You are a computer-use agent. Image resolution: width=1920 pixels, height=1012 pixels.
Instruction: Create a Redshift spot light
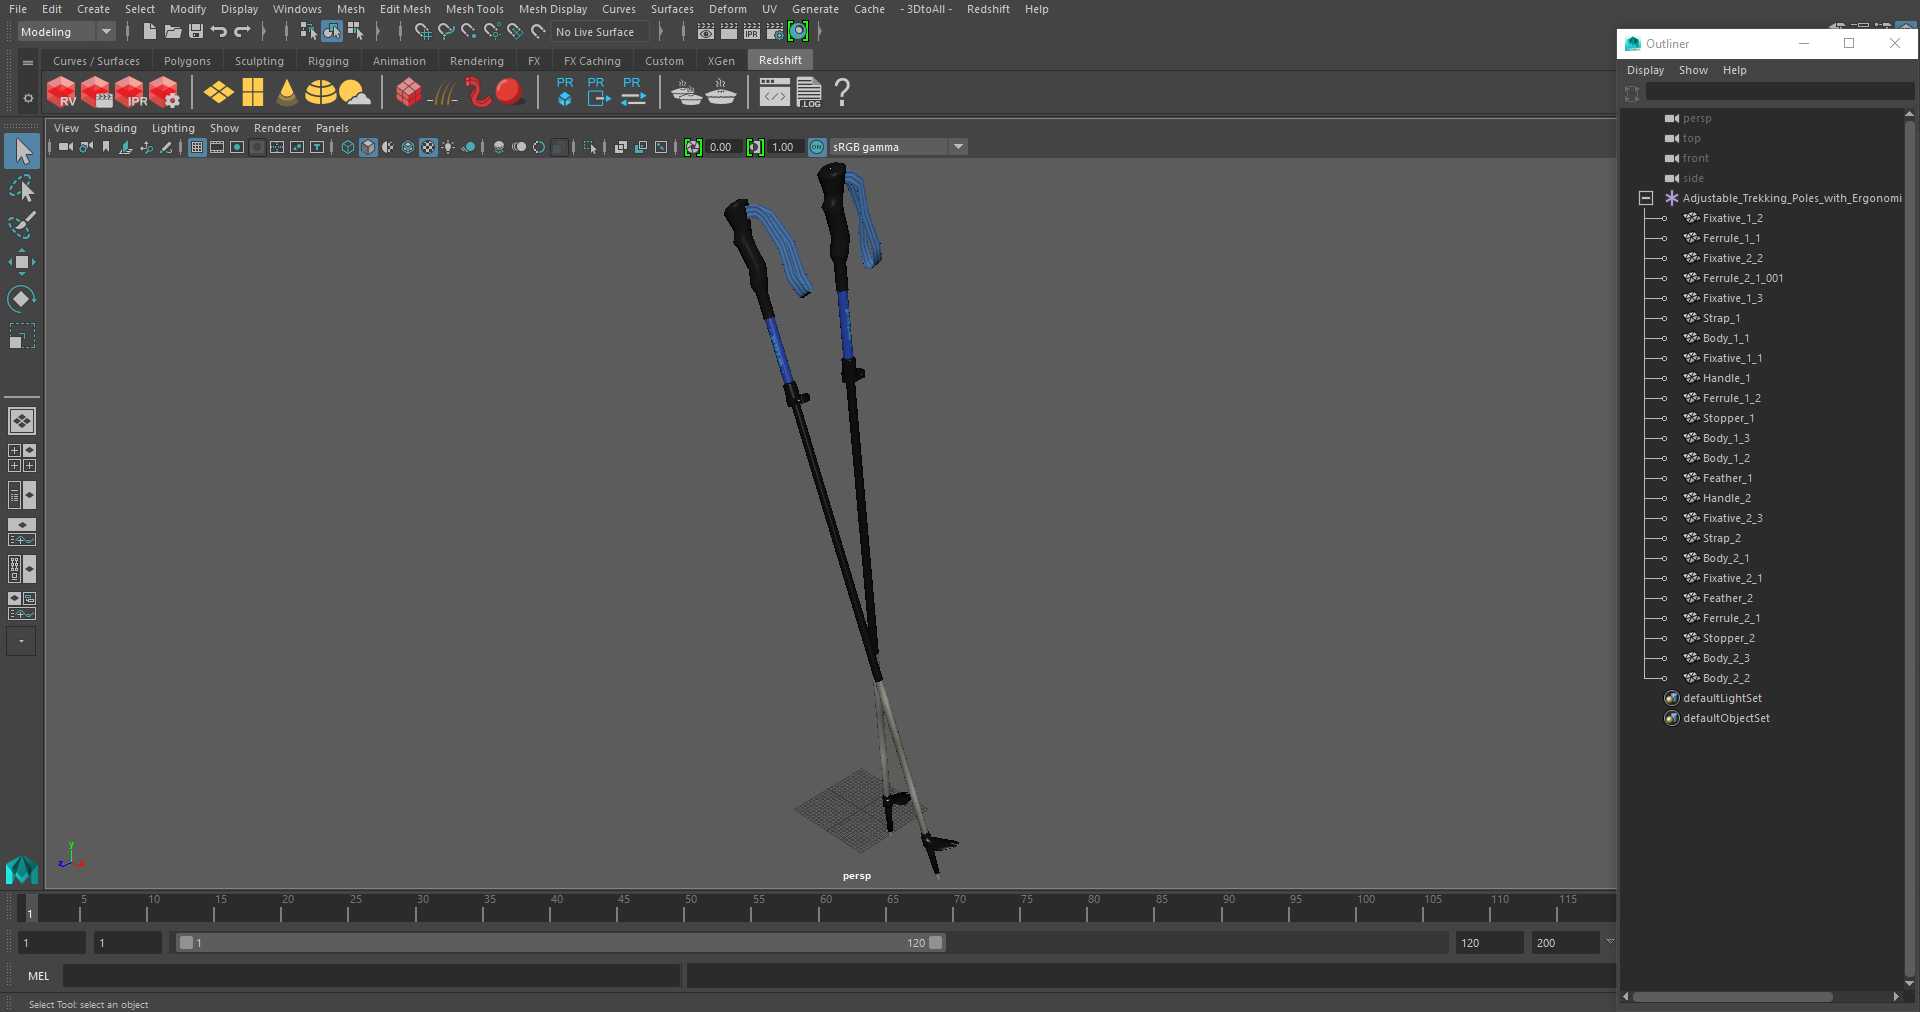tap(287, 93)
